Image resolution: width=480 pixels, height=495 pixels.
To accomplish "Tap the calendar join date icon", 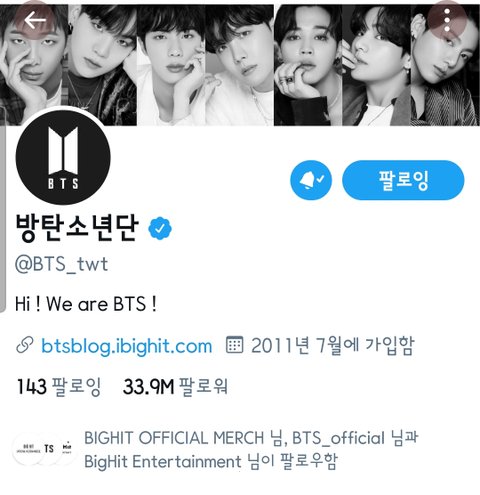I will (235, 345).
